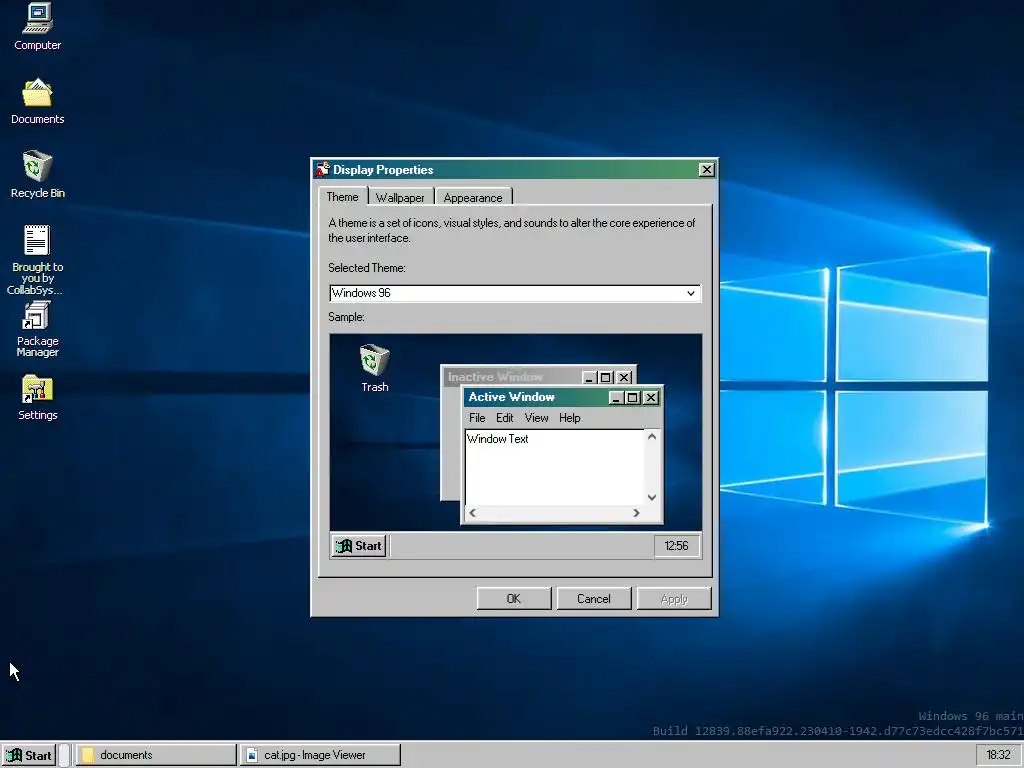Screen dimensions: 1024x768
Task: Click the Display Properties title bar icon
Action: (x=323, y=170)
